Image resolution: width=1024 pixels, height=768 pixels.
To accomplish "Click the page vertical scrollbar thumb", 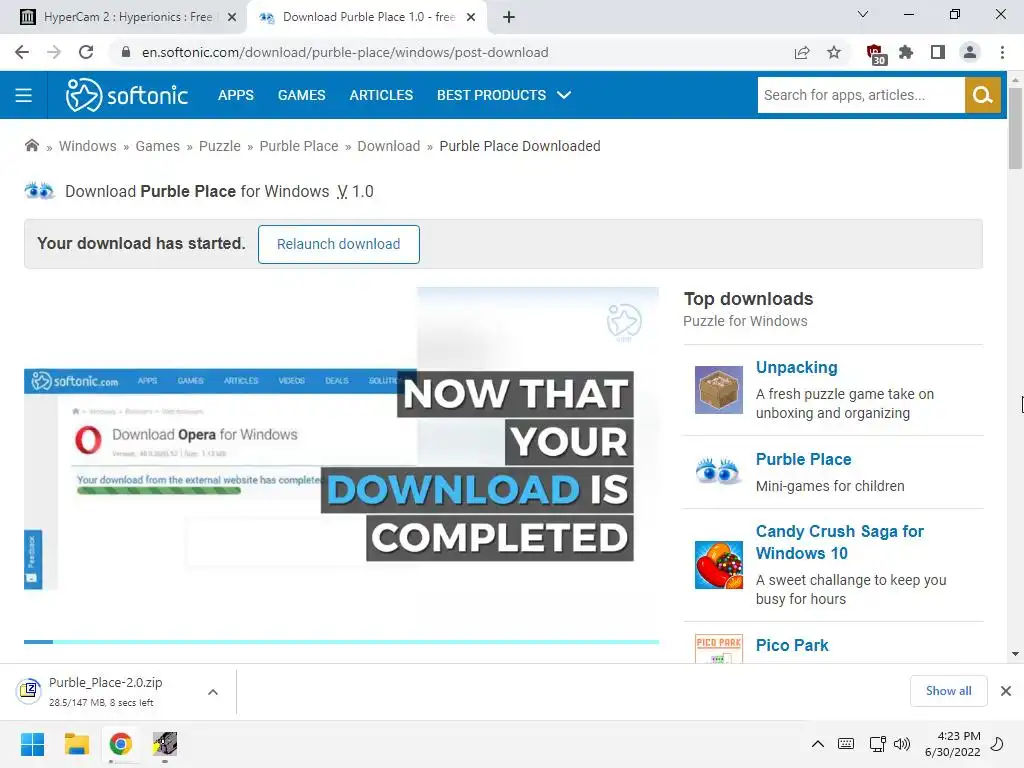I will tap(1015, 128).
